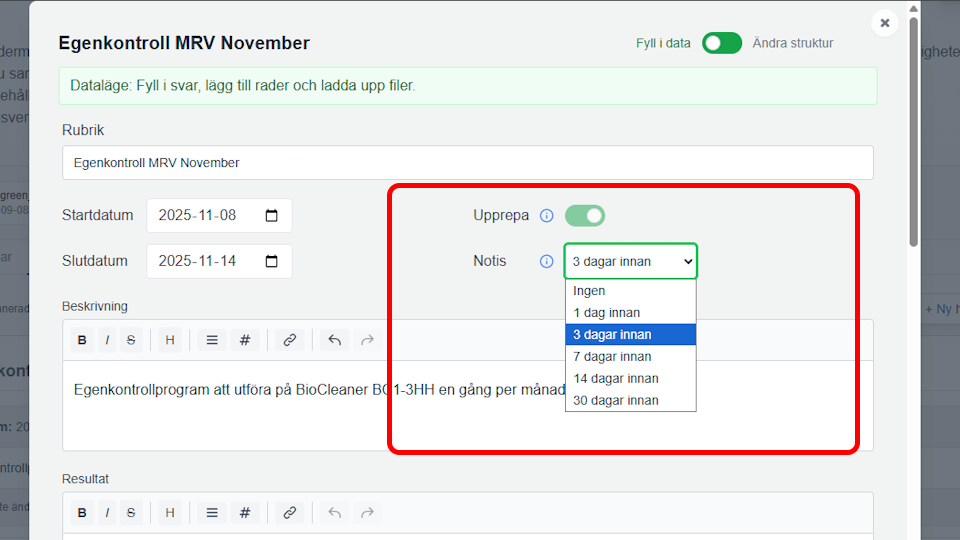Open the calendar picker for Startdatum
This screenshot has width=960, height=540.
(271, 216)
